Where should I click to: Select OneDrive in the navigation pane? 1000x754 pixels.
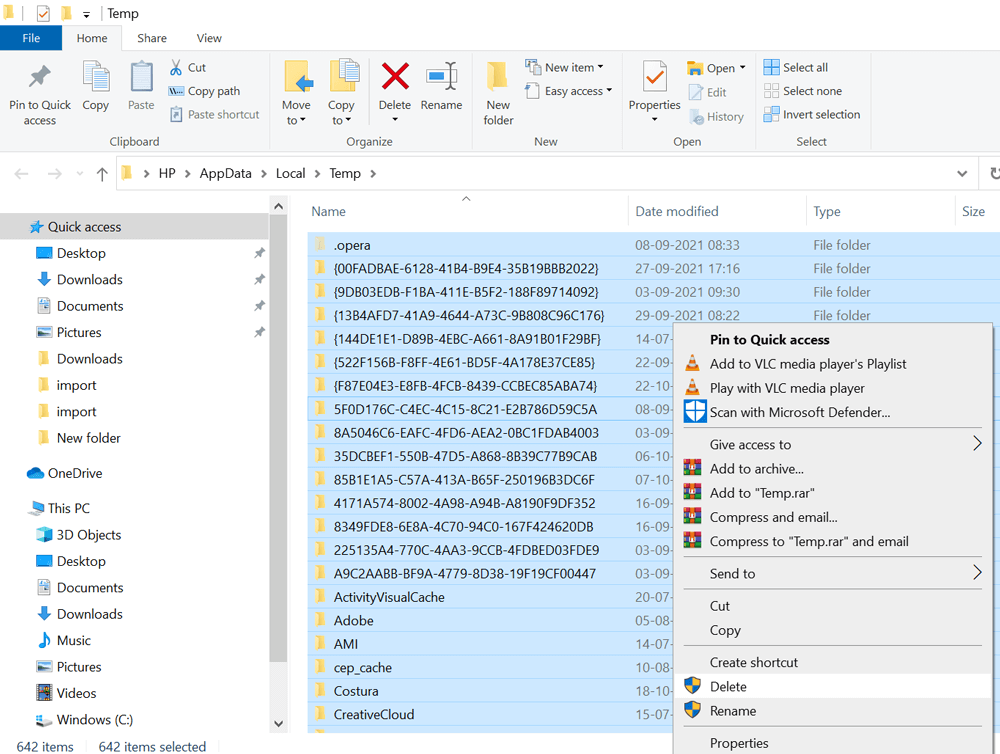click(x=75, y=473)
